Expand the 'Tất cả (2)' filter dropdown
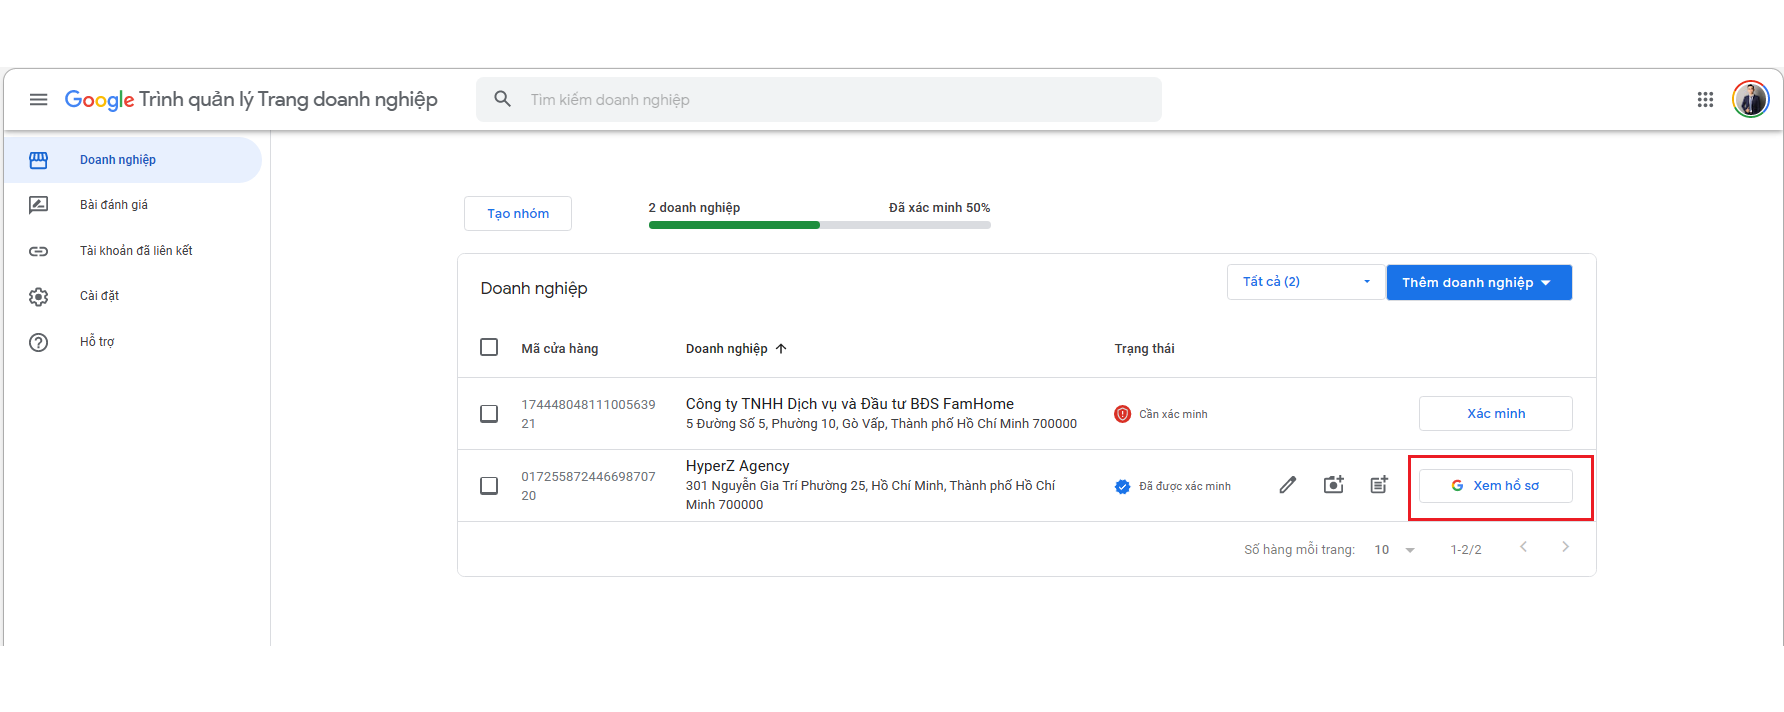 pyautogui.click(x=1305, y=282)
